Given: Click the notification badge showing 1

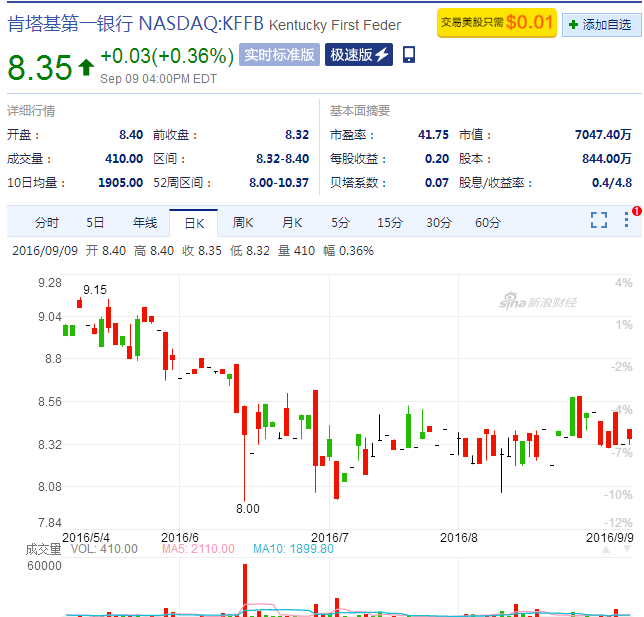Looking at the screenshot, I should (637, 211).
